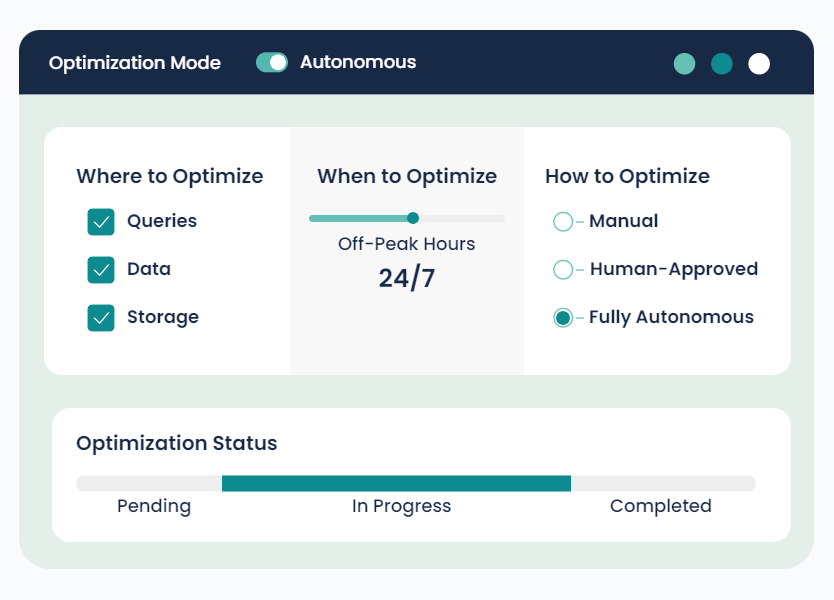Click the Optimization Mode title
This screenshot has width=834, height=600.
click(x=135, y=63)
